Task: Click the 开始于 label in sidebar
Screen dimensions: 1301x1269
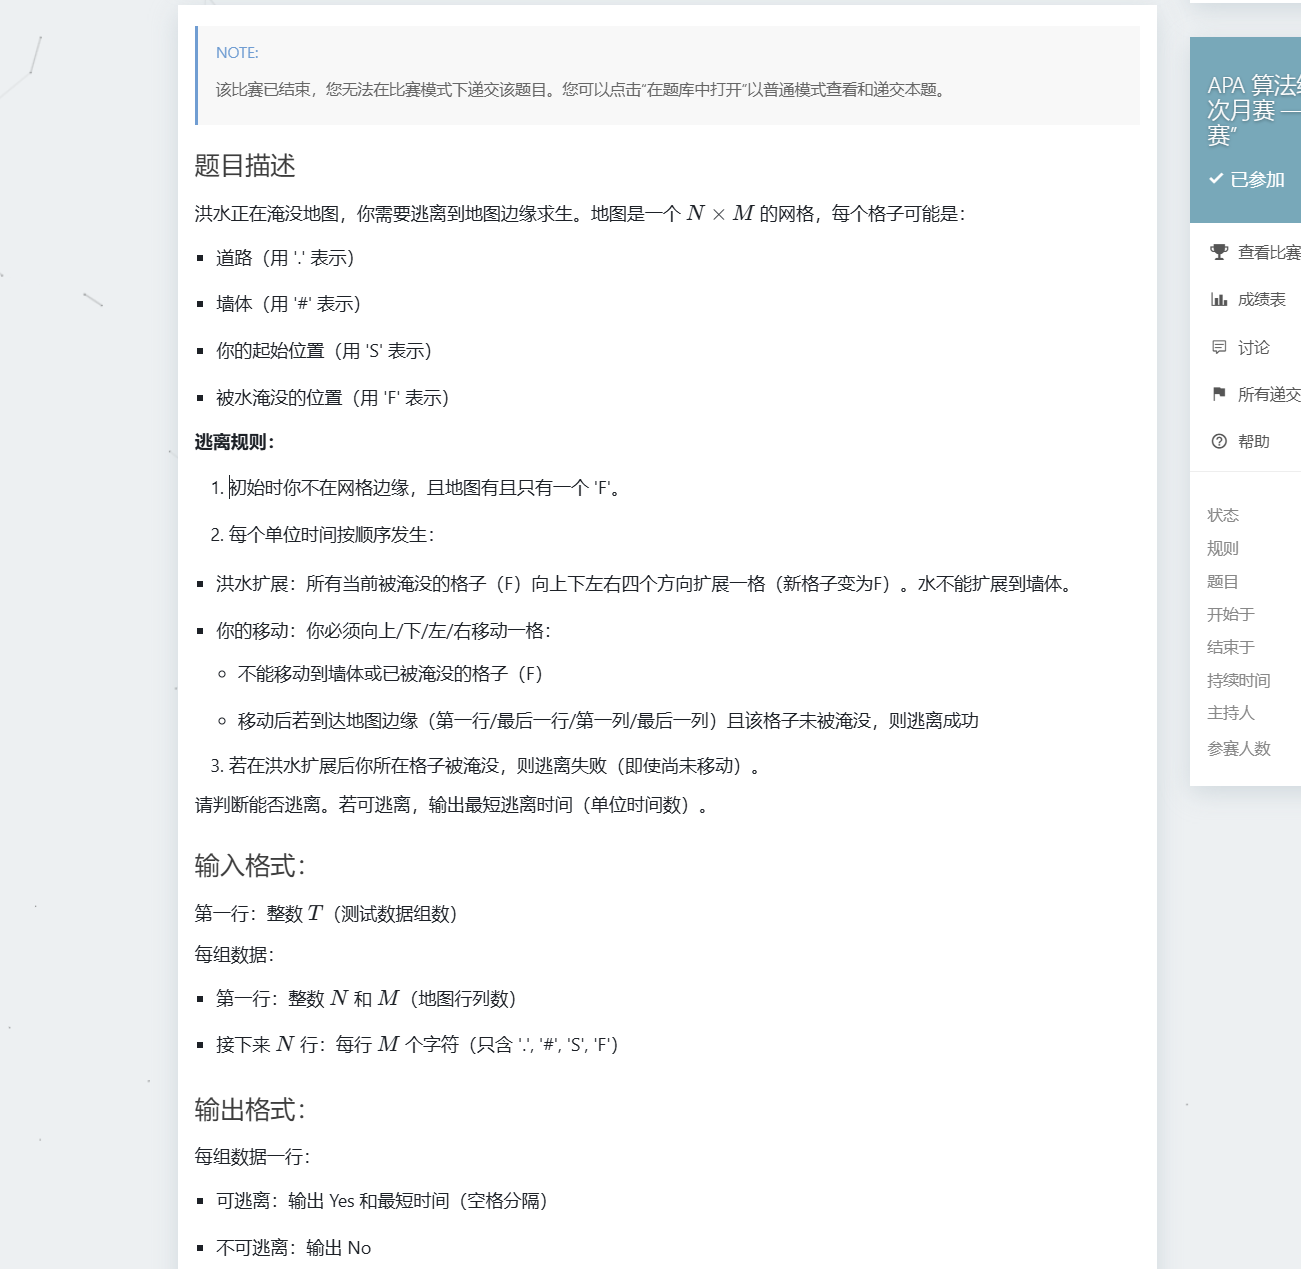Action: [x=1231, y=614]
